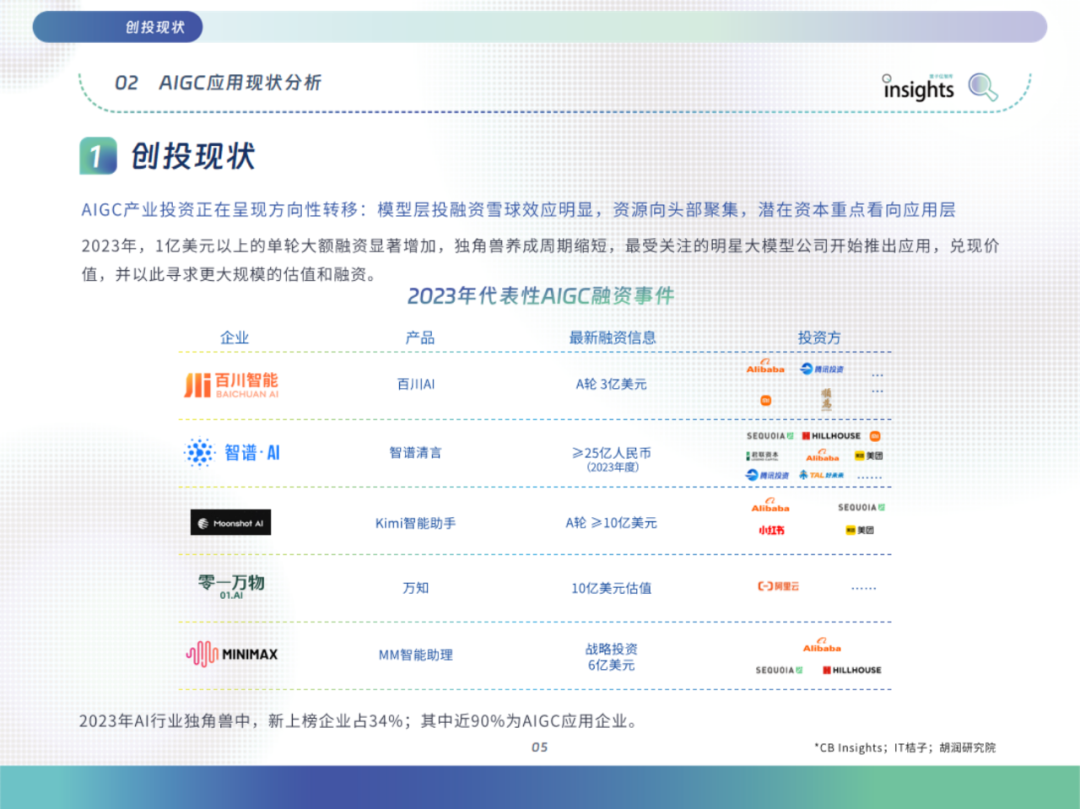Click 腾讯投资 logo in the 百川AI row

[822, 369]
